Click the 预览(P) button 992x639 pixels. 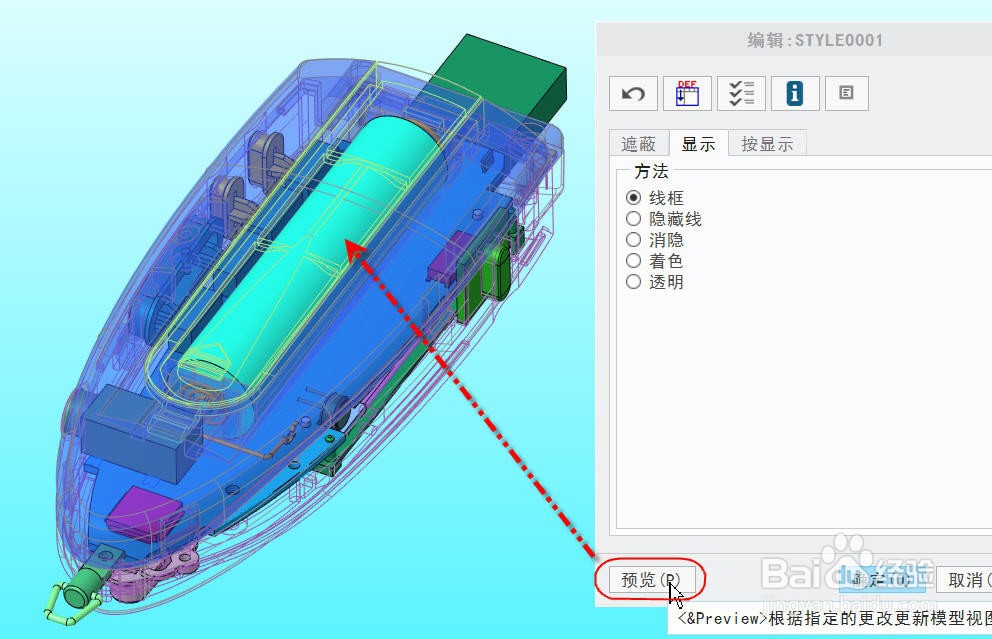[x=650, y=580]
